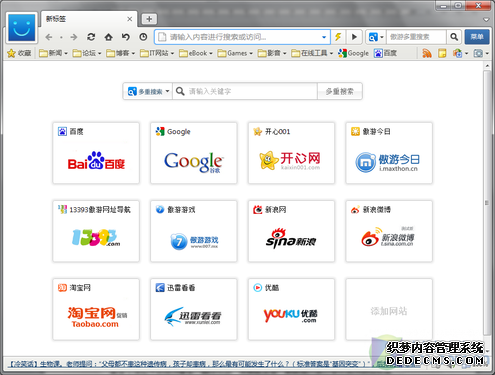495x375 pixels.
Task: Click the vertical scrollbar thumb
Action: 487,203
